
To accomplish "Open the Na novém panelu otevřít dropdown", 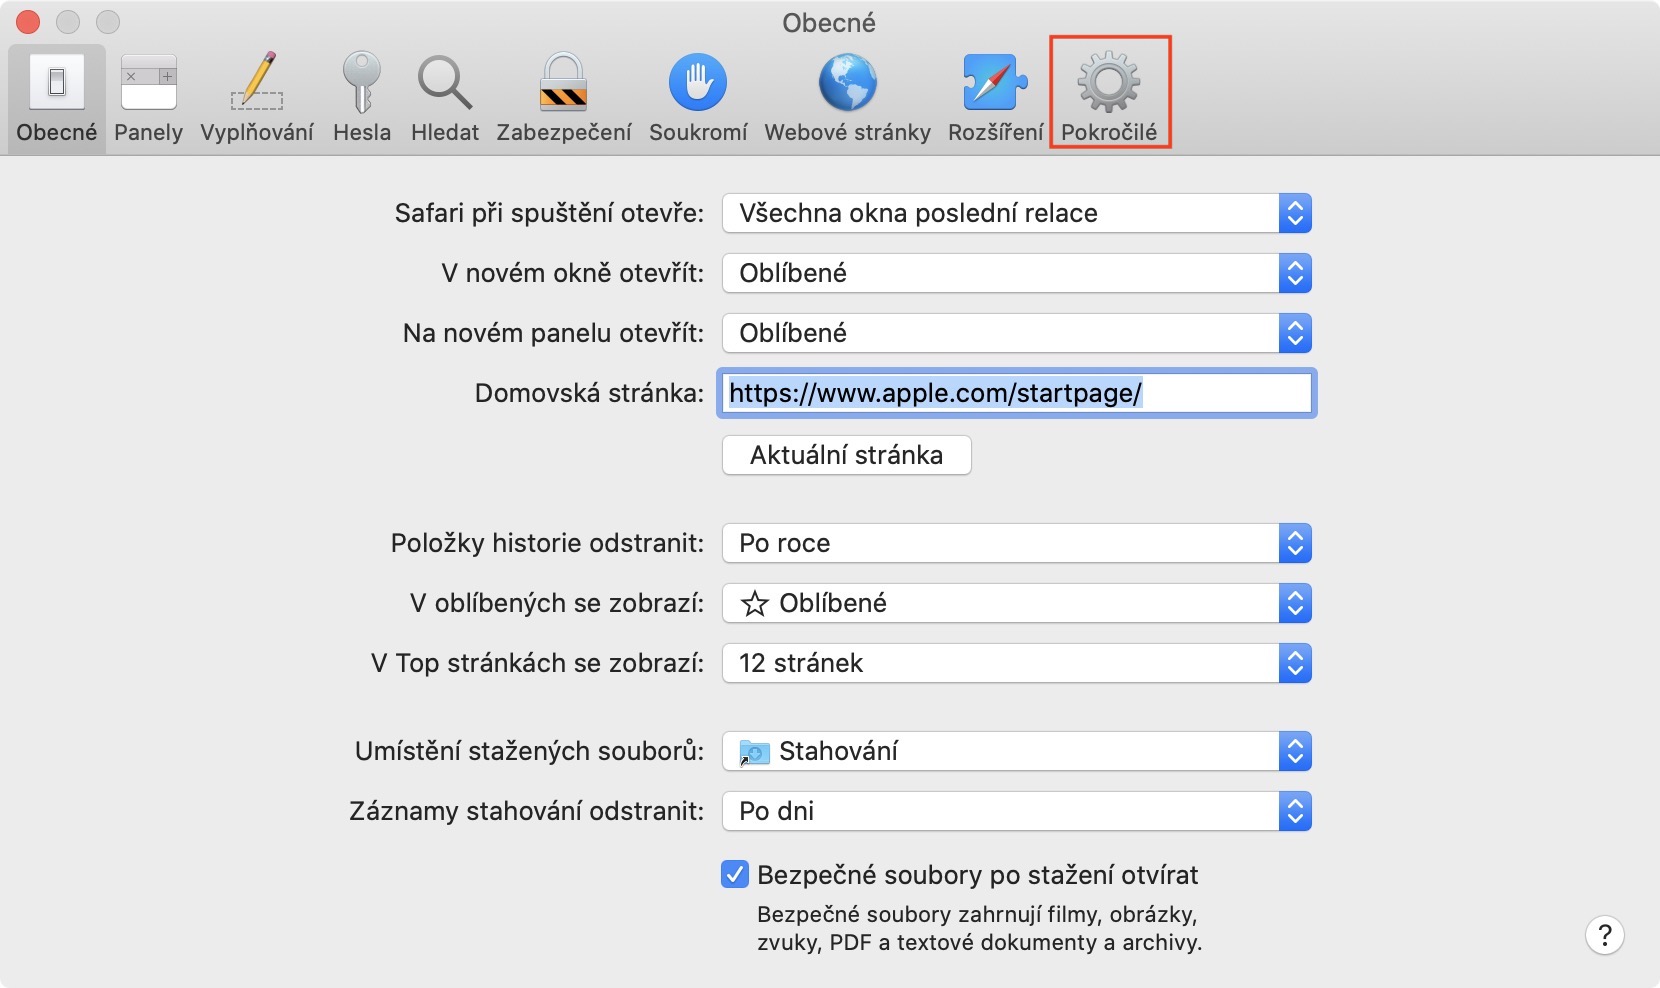I will [1017, 333].
